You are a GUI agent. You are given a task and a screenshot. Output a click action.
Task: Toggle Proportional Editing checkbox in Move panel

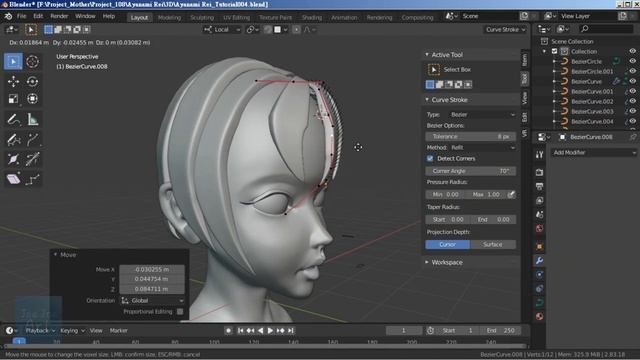coord(180,312)
